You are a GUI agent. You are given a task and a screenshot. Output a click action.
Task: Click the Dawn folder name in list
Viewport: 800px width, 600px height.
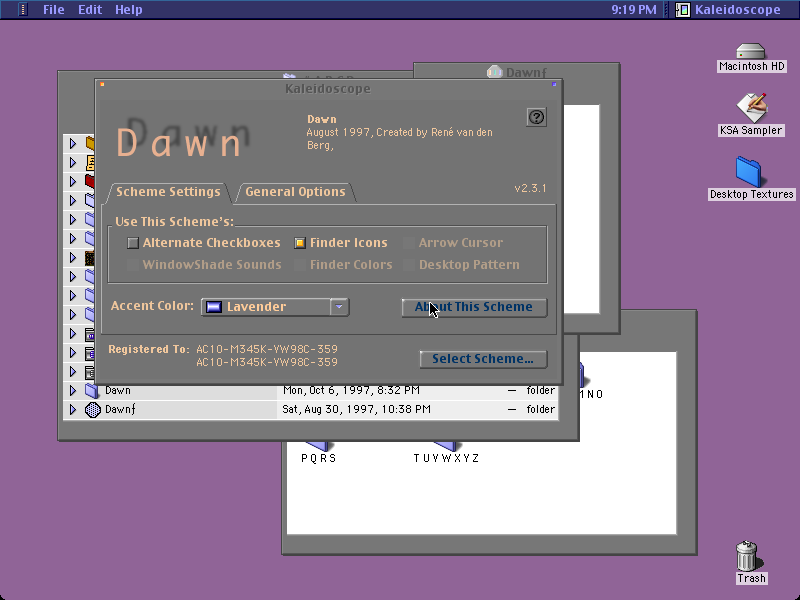[118, 391]
